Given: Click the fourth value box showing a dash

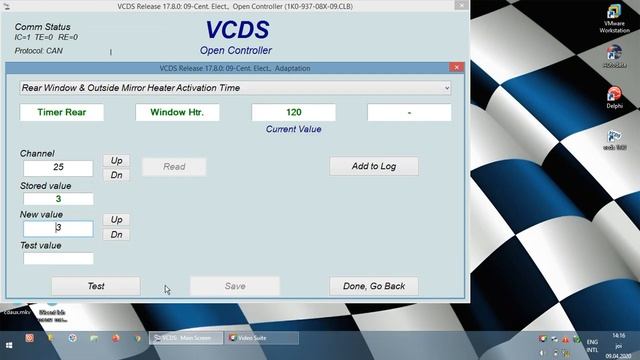Looking at the screenshot, I should [x=409, y=112].
